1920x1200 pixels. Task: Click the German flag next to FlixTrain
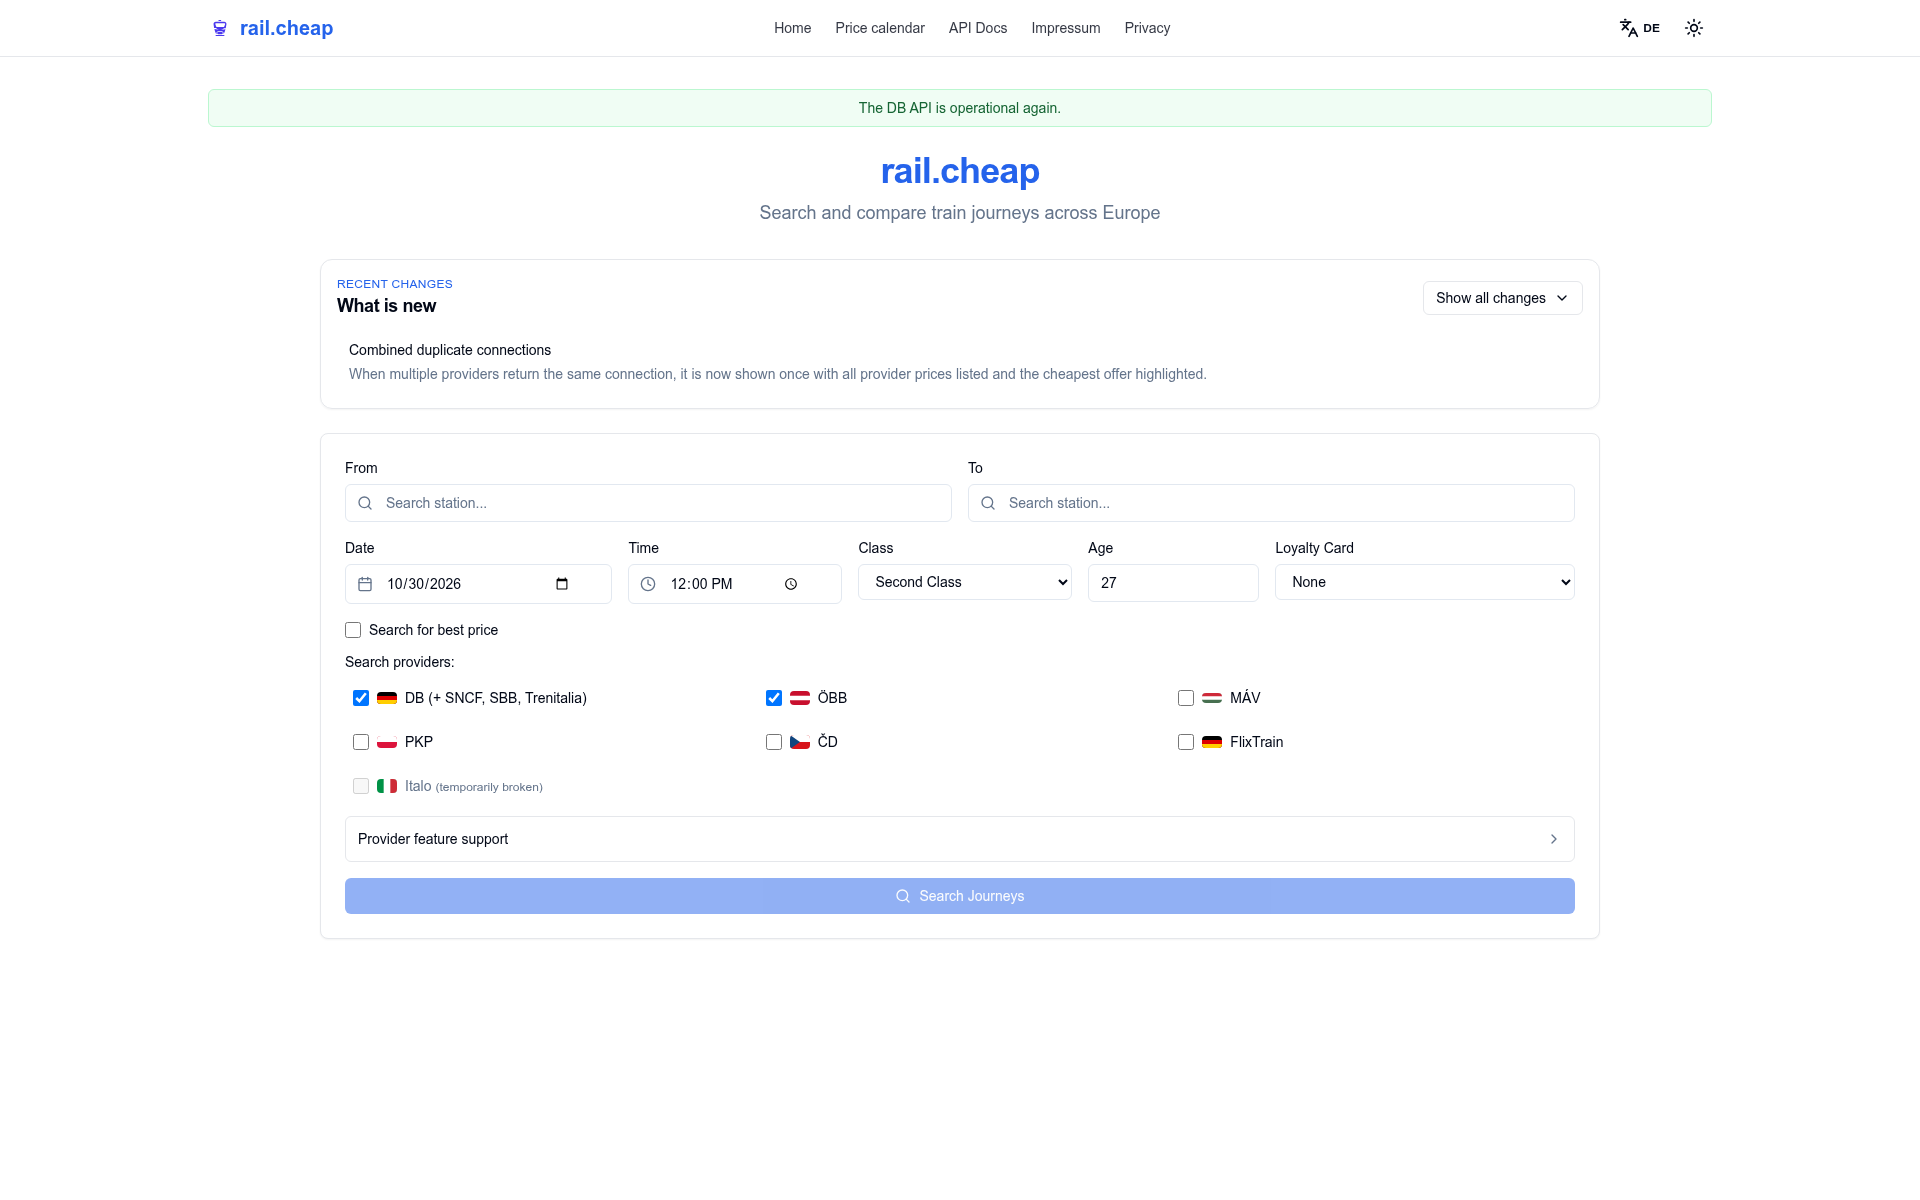click(1212, 742)
